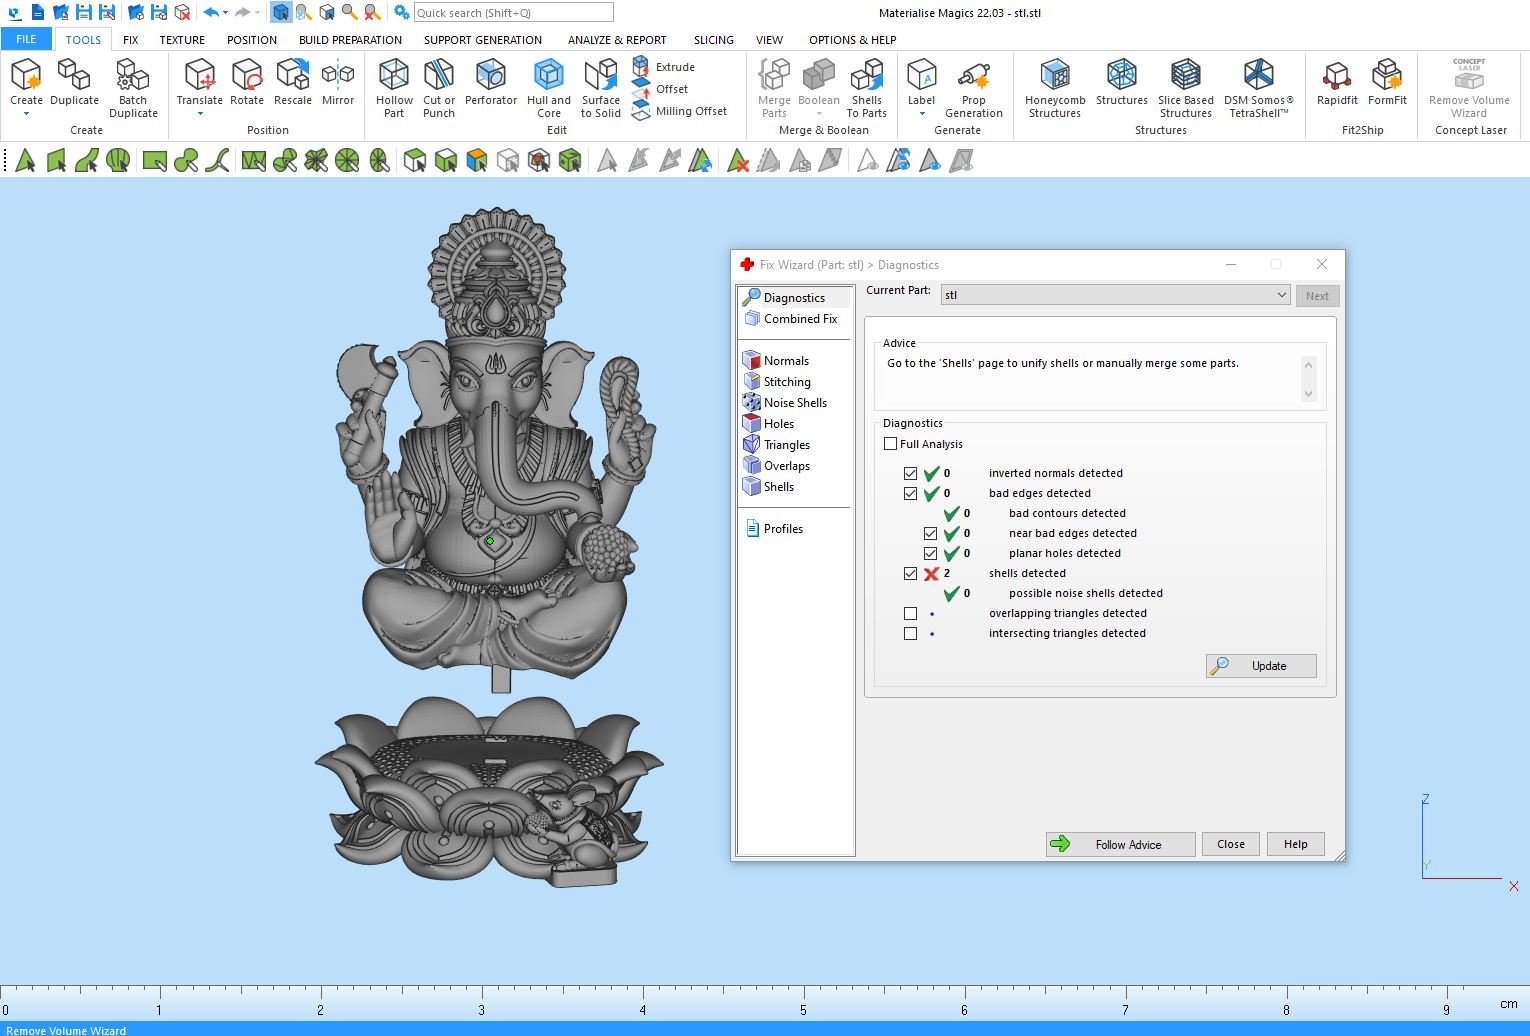The image size is (1530, 1036).
Task: Open the FIX ribbon tab
Action: (x=130, y=40)
